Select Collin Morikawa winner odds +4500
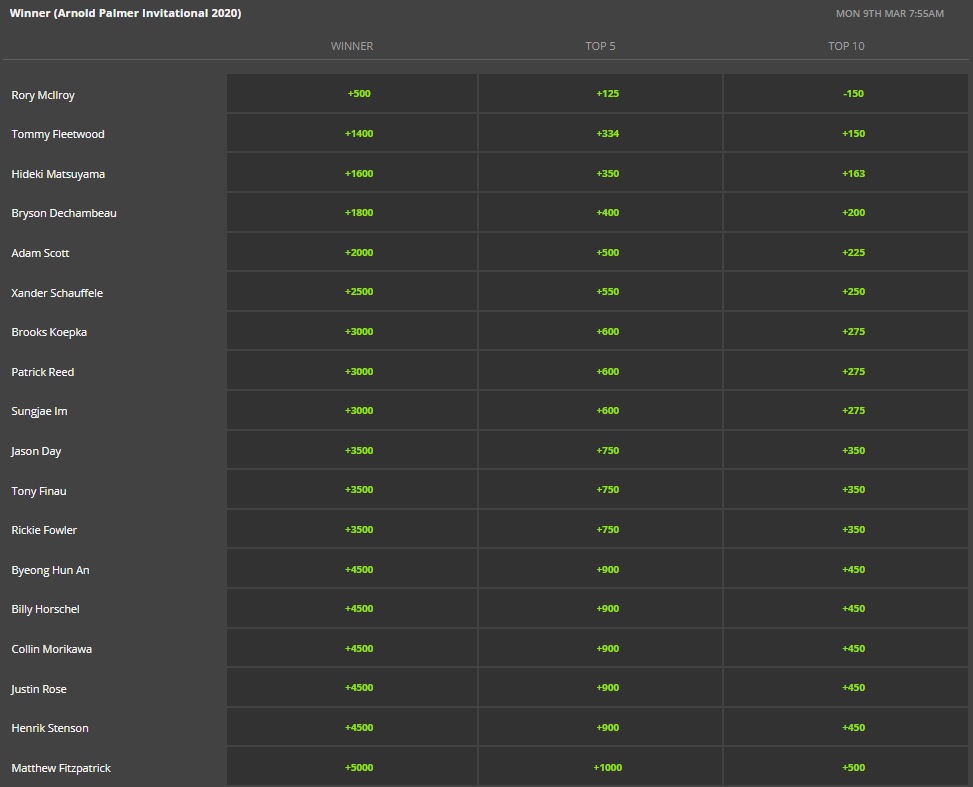Viewport: 973px width, 787px height. coord(352,648)
